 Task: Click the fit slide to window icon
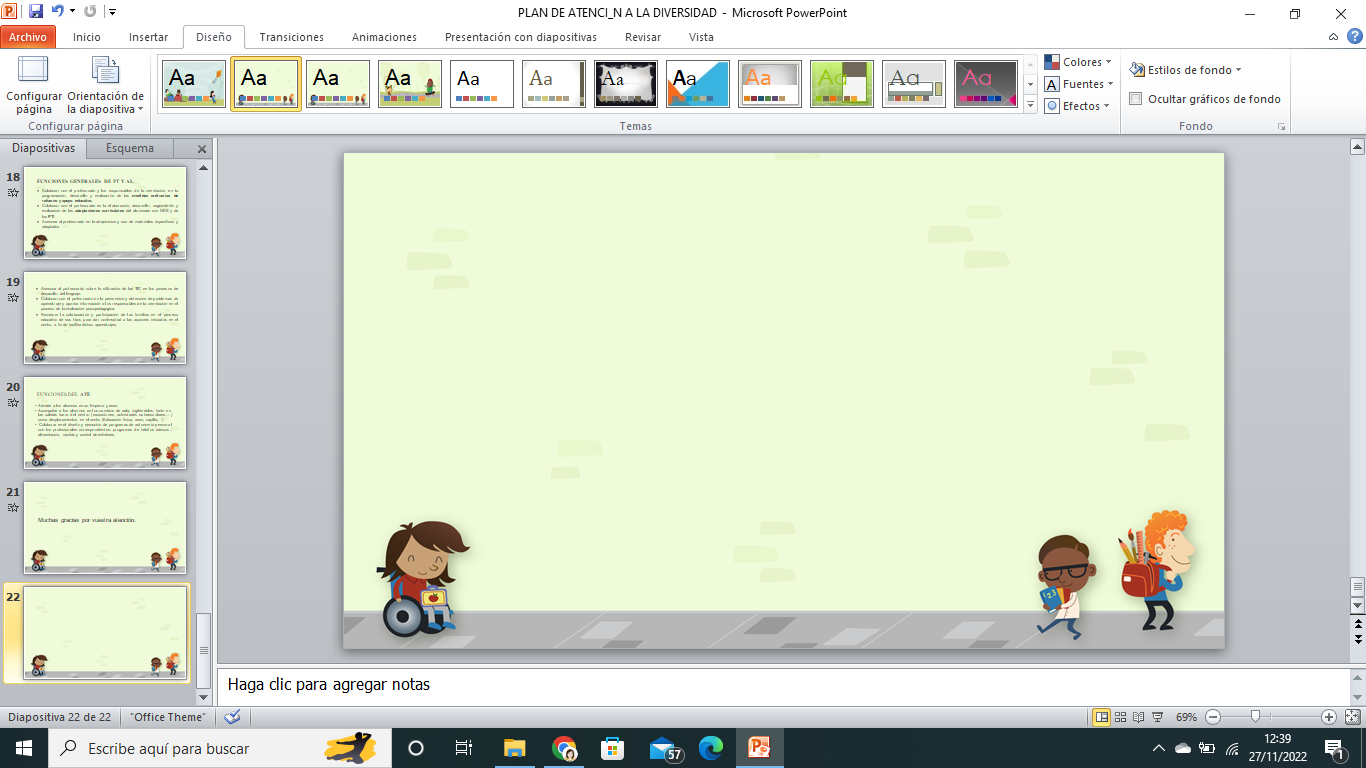[x=1352, y=717]
